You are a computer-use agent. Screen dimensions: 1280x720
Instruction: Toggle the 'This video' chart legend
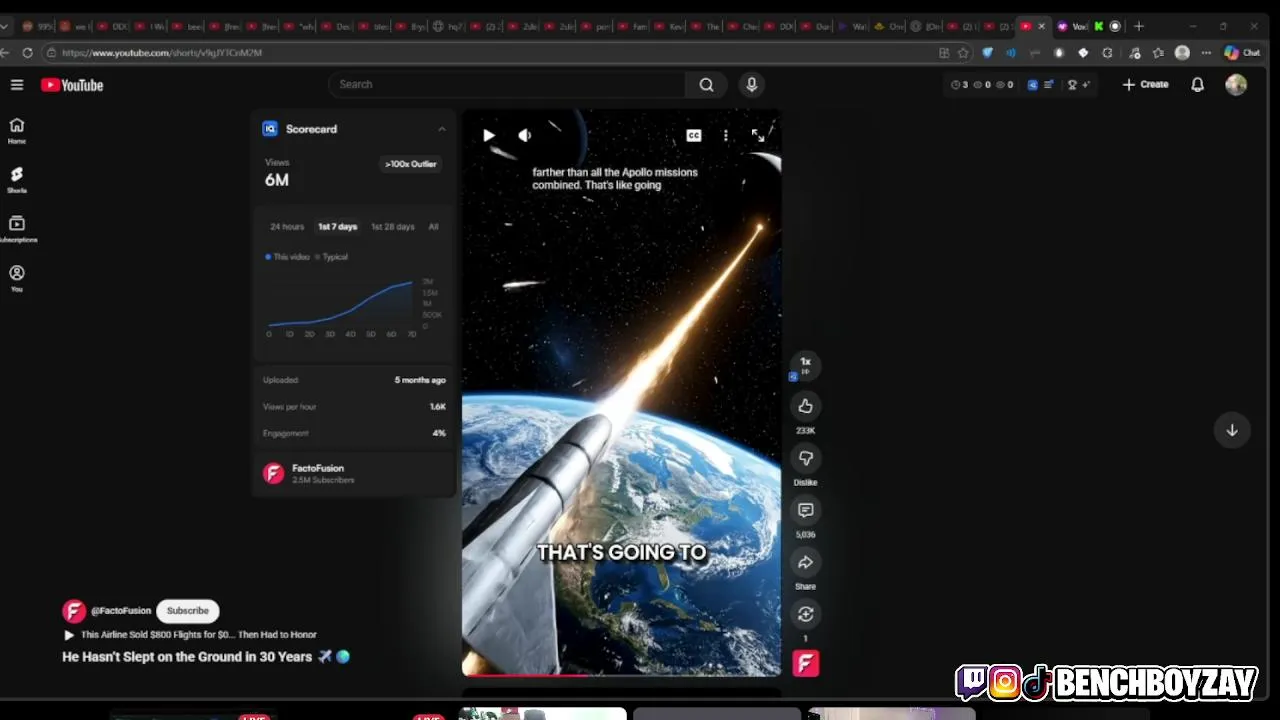point(288,257)
